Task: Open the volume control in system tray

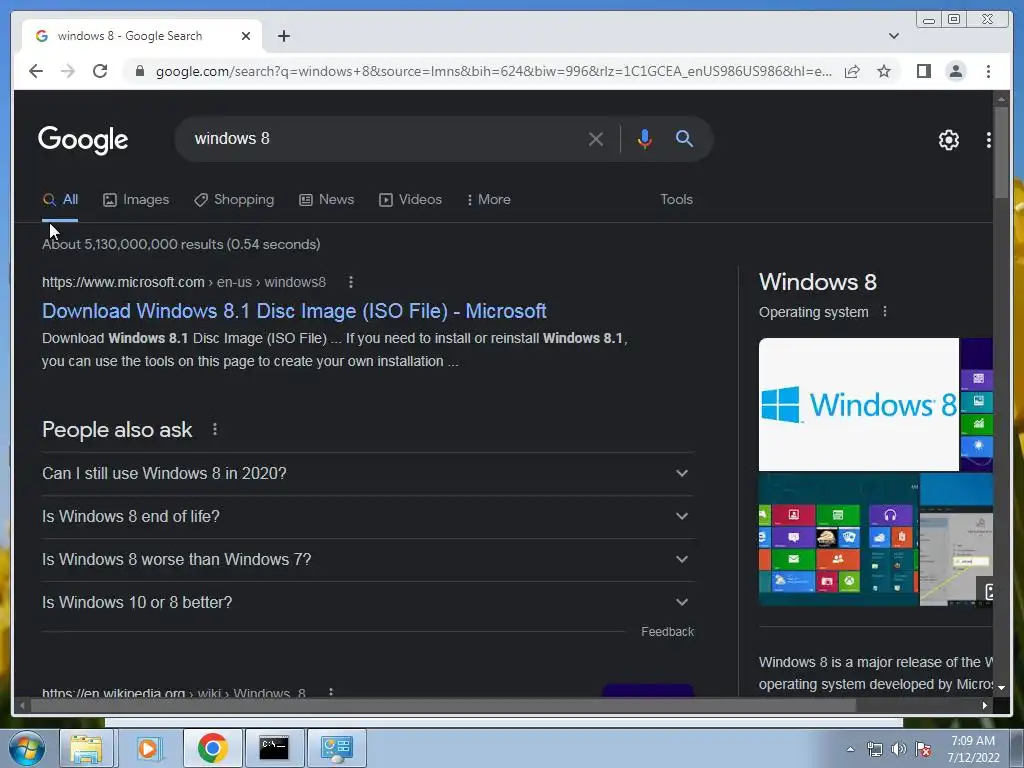Action: (x=899, y=749)
